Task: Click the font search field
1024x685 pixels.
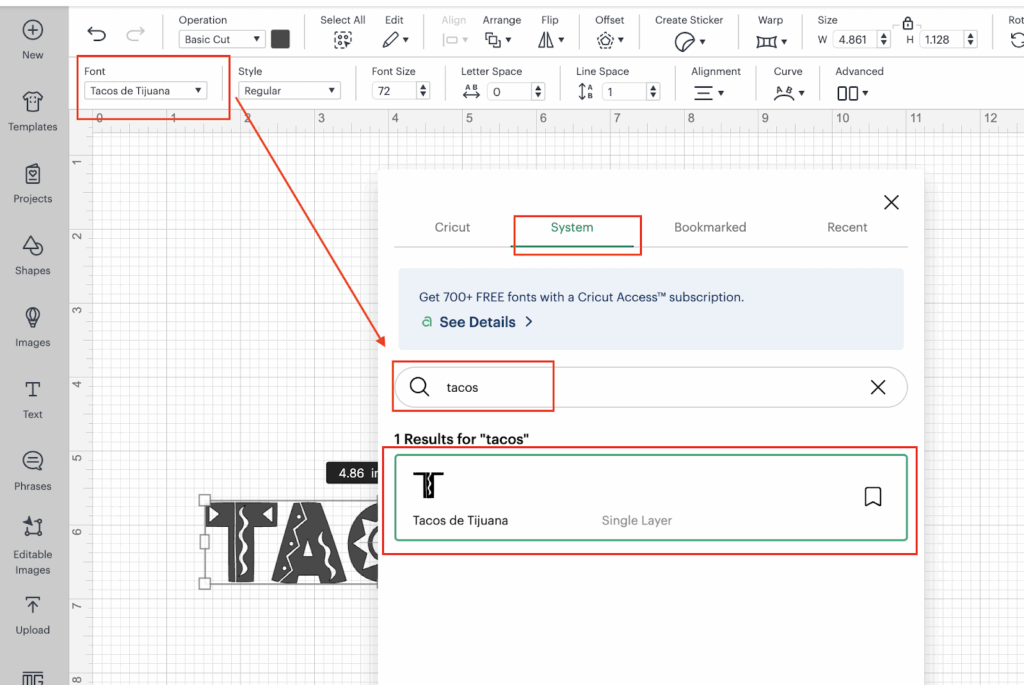Action: [x=650, y=388]
